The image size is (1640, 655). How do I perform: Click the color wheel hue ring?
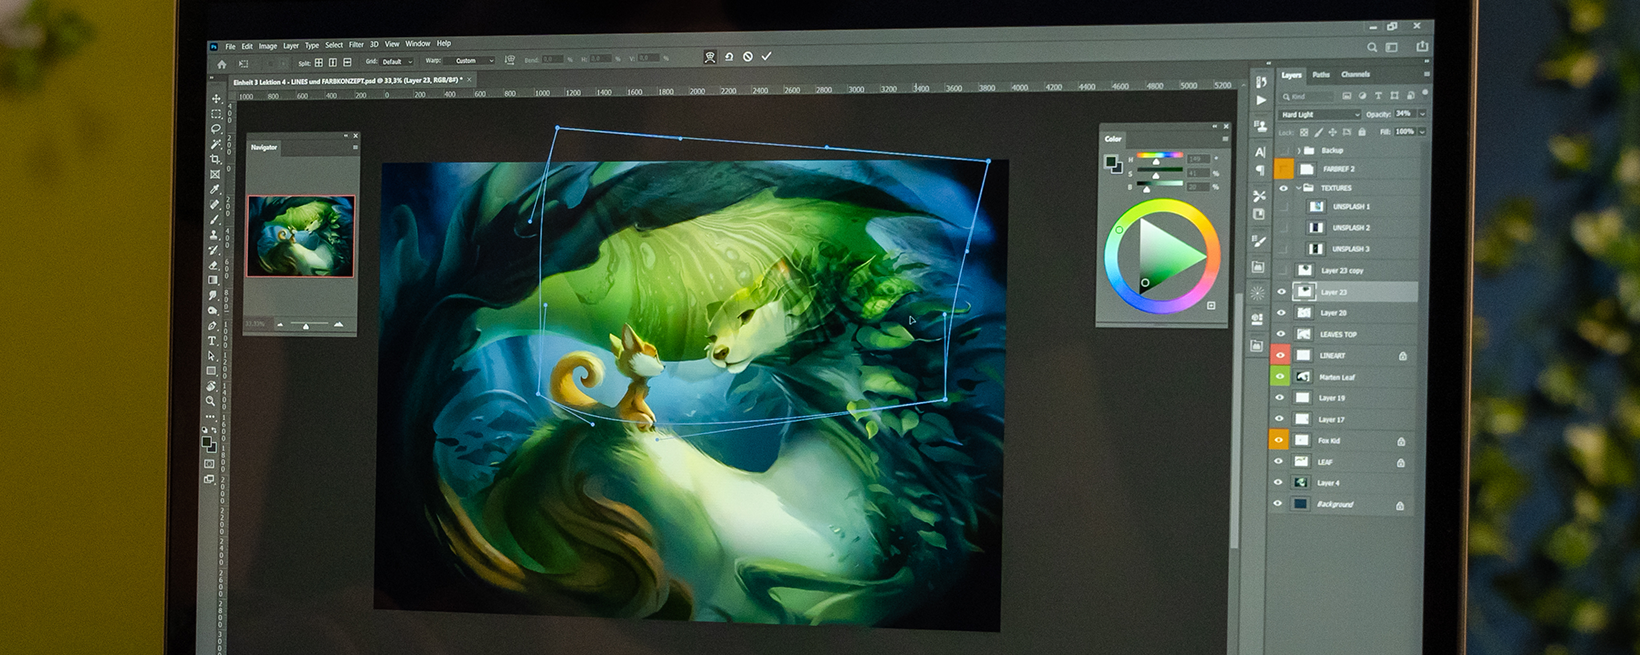1162,207
